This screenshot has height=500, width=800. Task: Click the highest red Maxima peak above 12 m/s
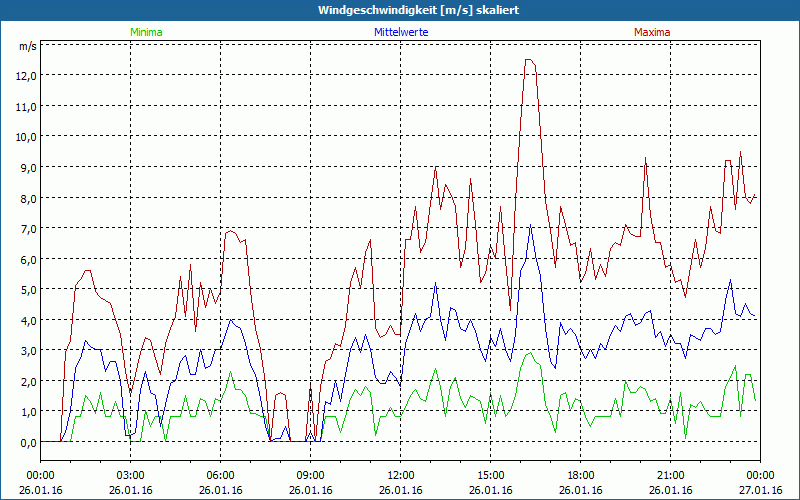point(529,60)
